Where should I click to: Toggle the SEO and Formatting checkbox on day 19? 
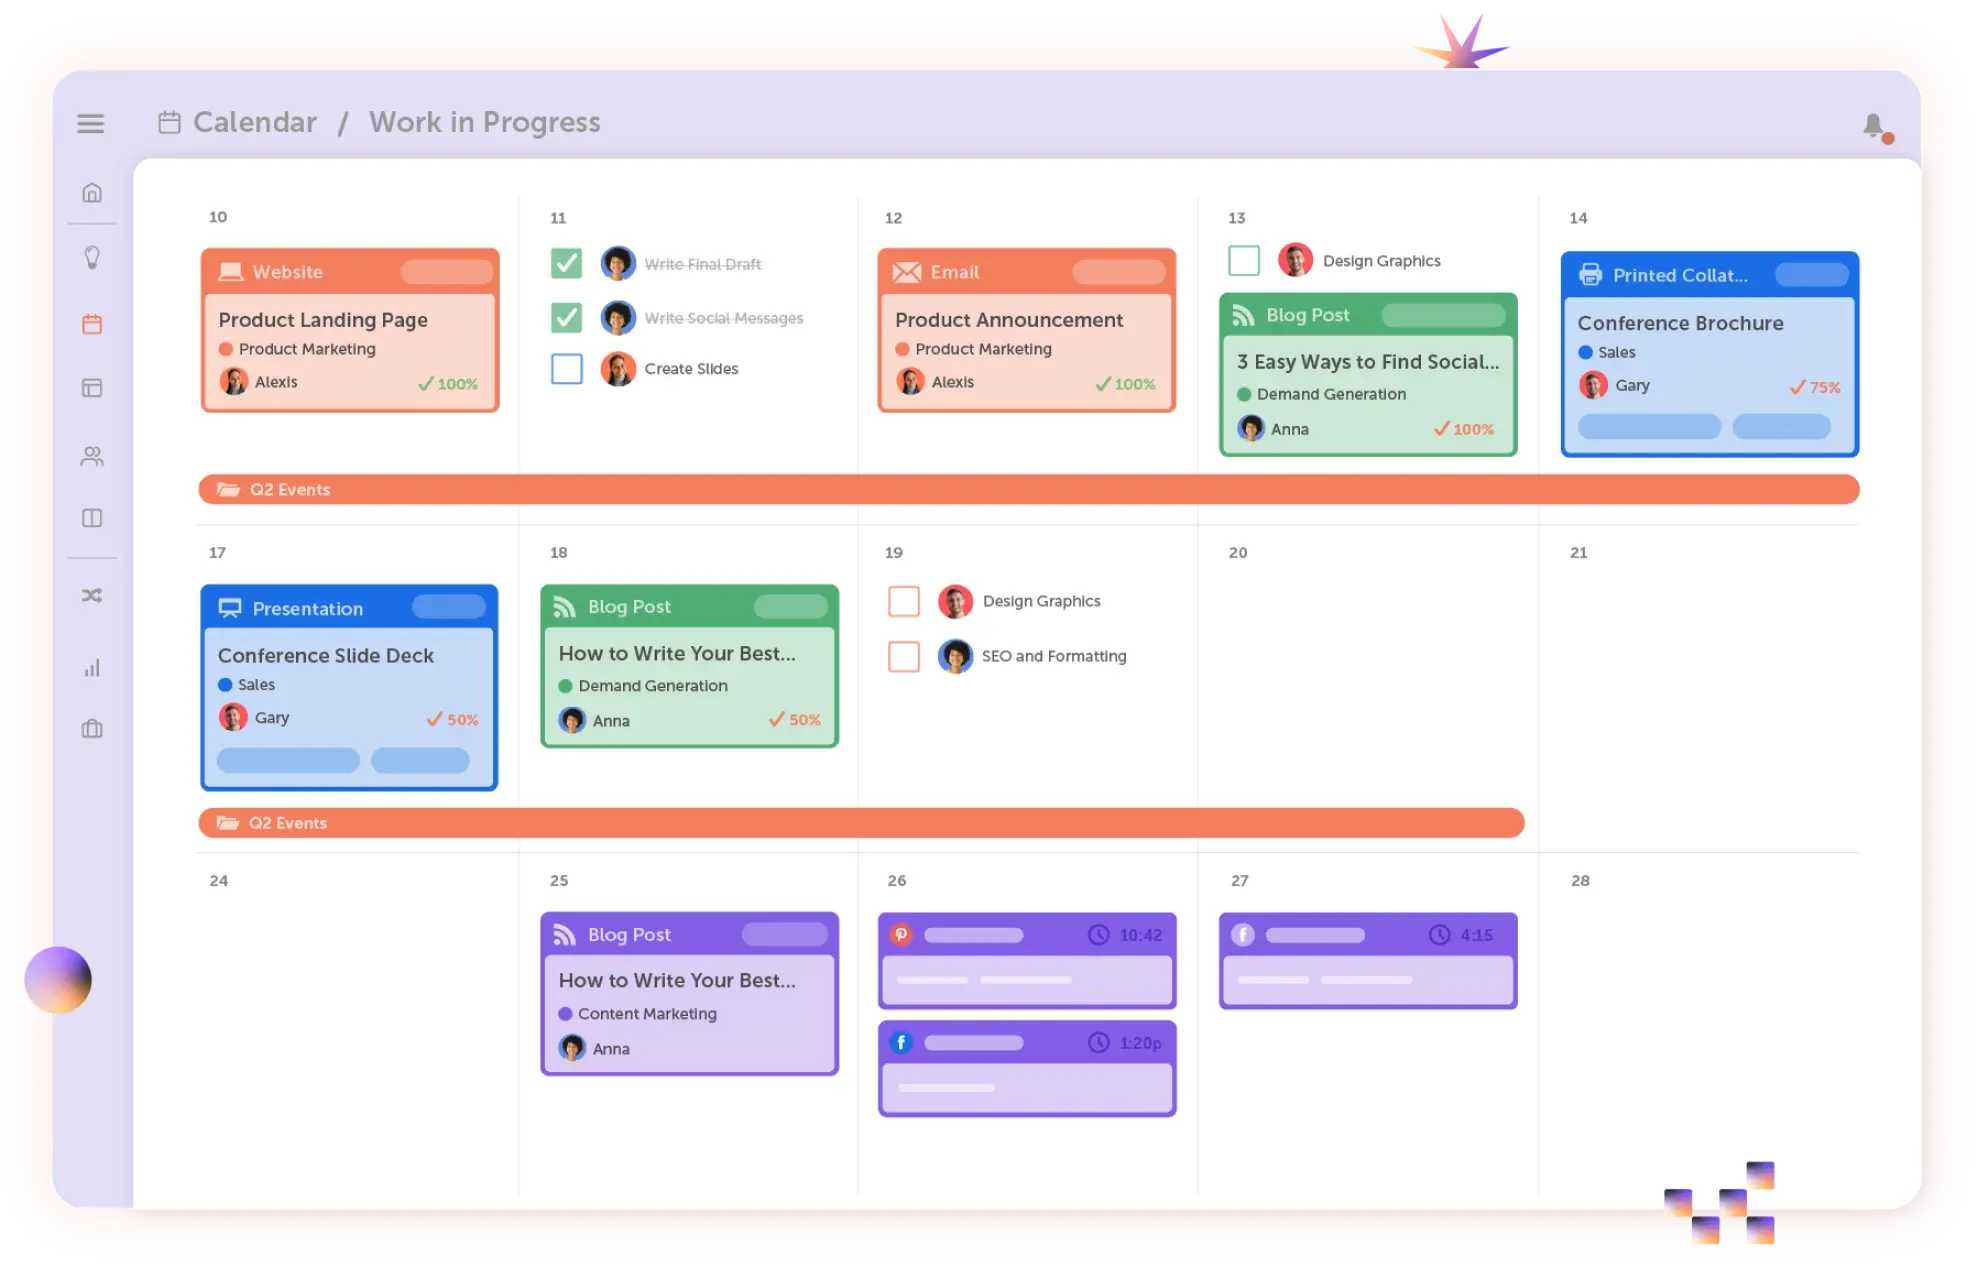tap(902, 656)
